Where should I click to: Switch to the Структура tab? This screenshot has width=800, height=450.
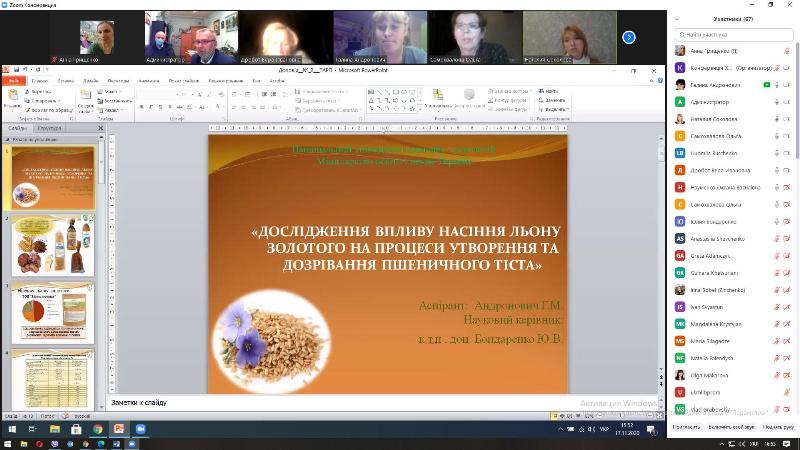tap(50, 128)
